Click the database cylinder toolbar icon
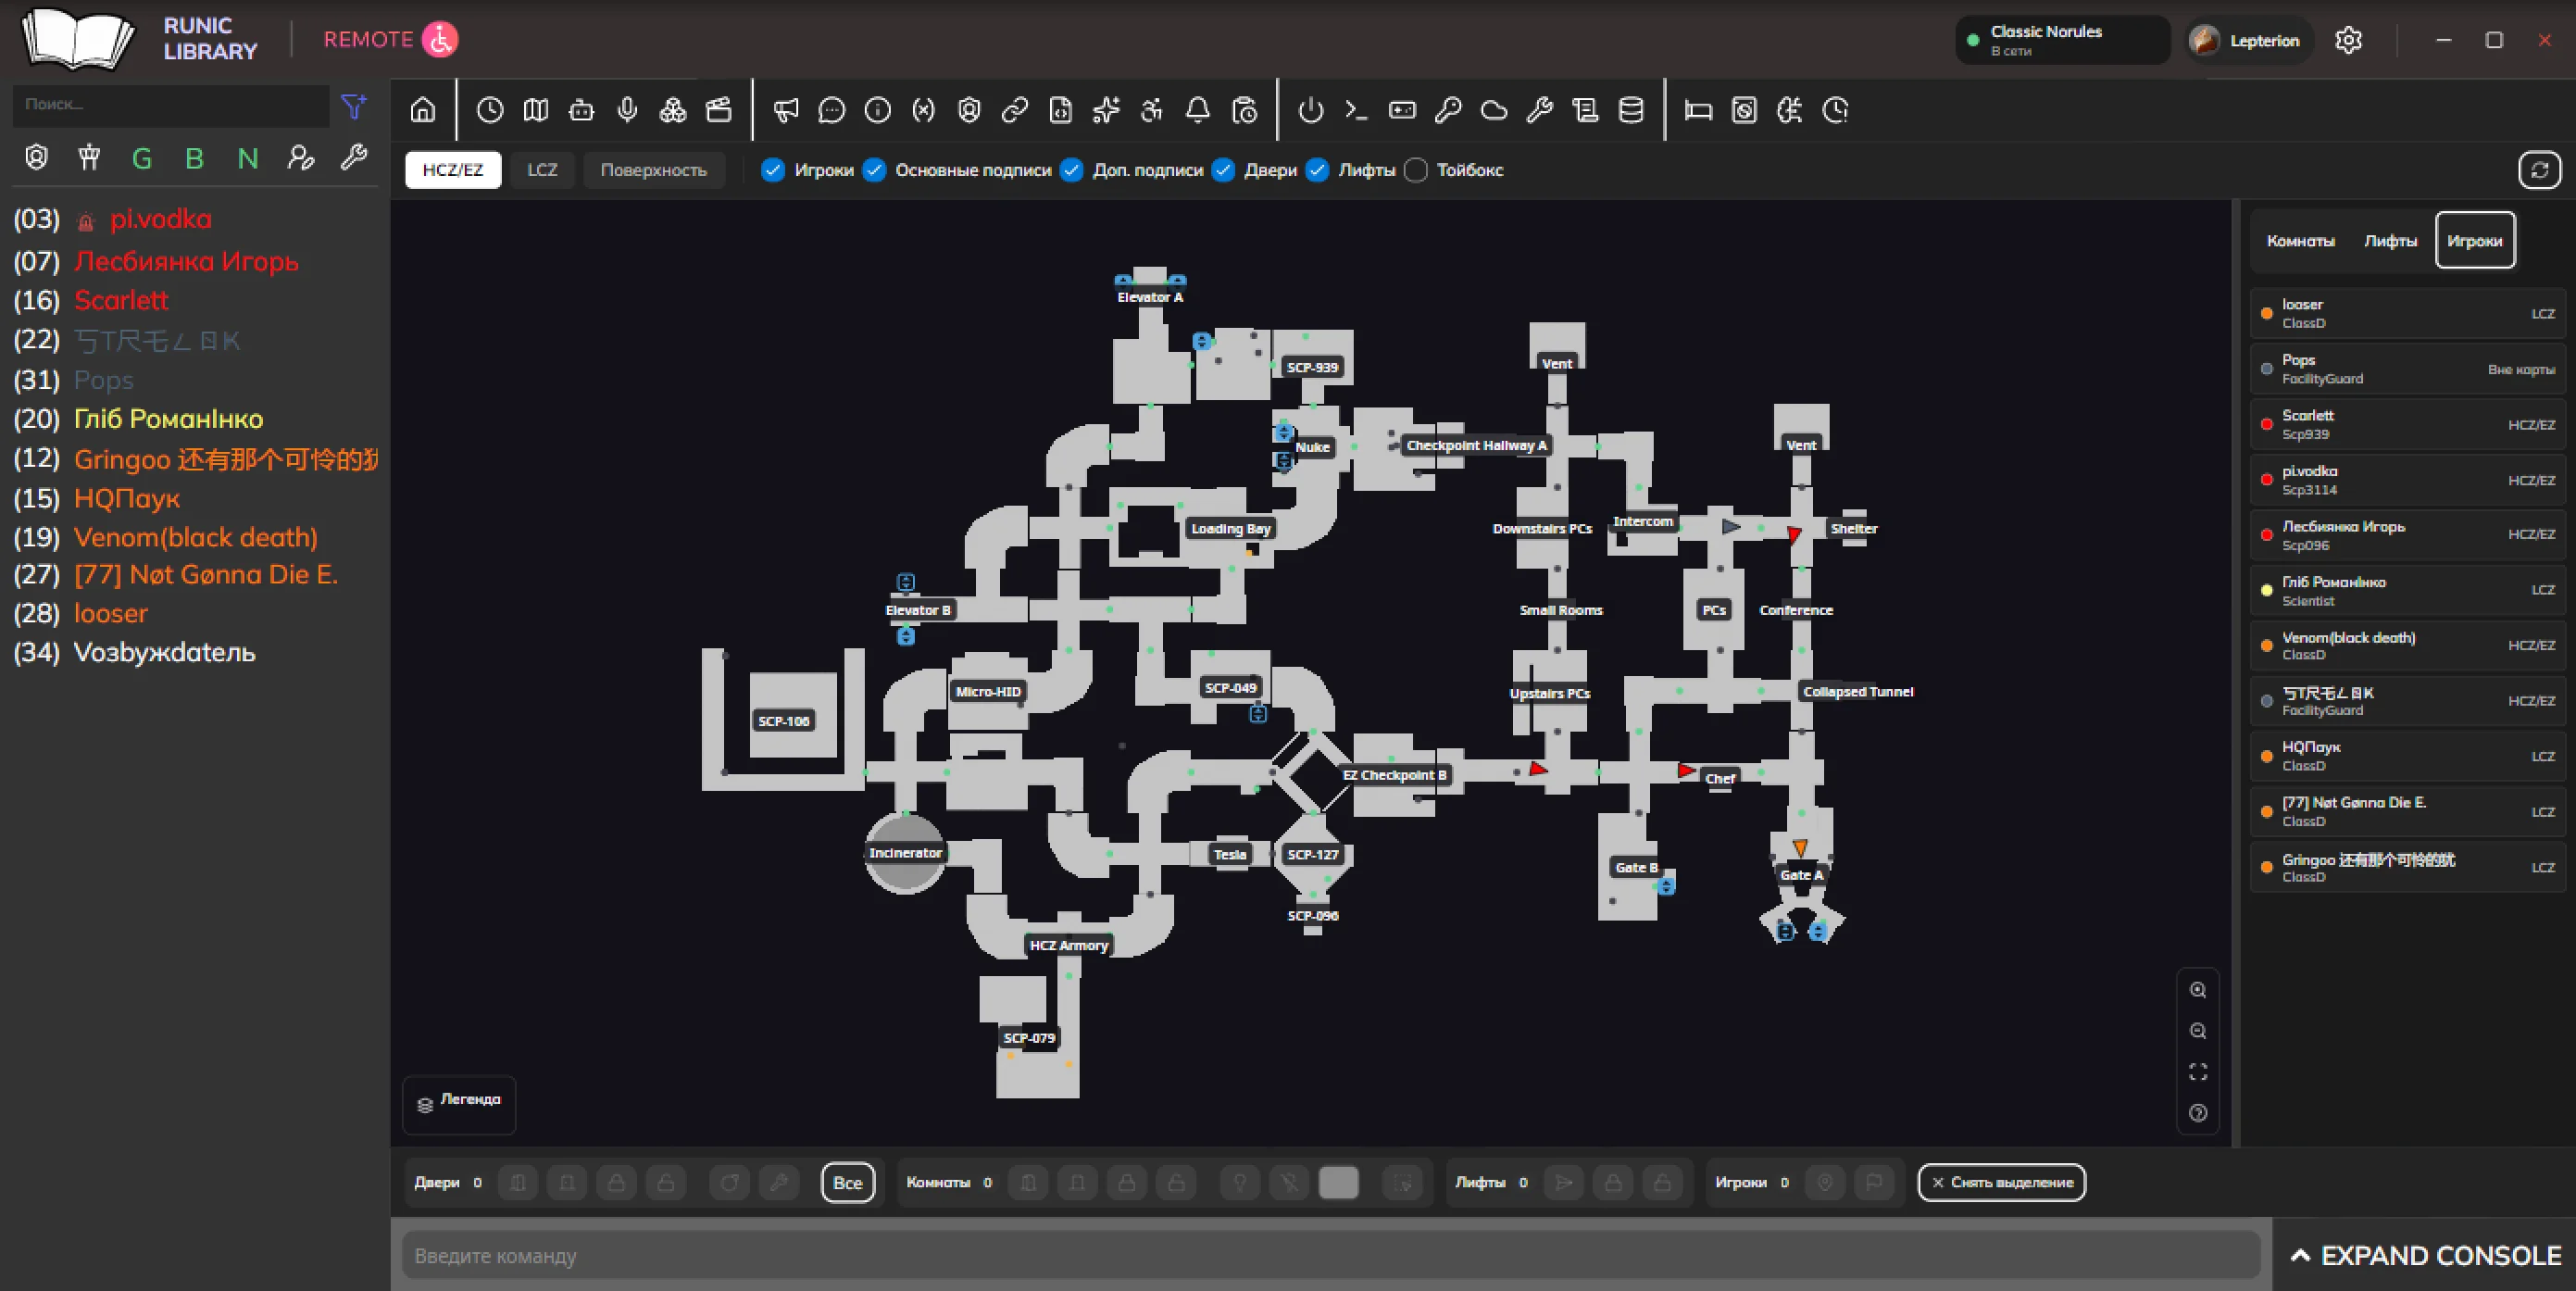Viewport: 2576px width, 1291px height. [1631, 110]
